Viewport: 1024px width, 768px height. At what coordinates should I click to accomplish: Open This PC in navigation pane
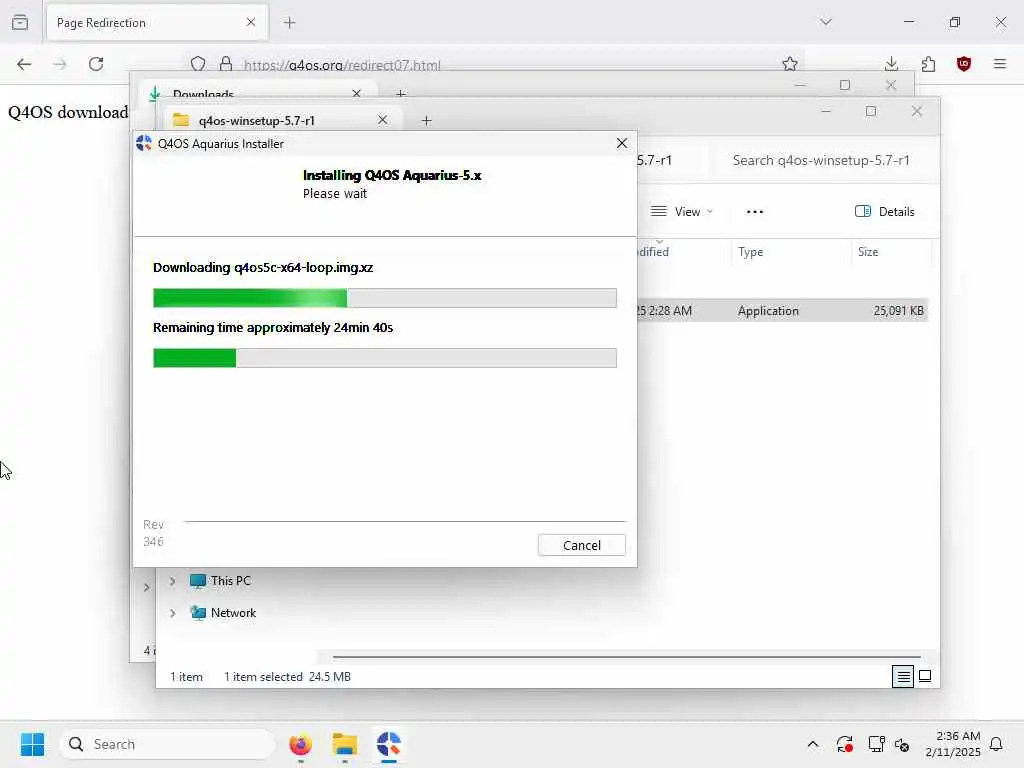(221, 581)
